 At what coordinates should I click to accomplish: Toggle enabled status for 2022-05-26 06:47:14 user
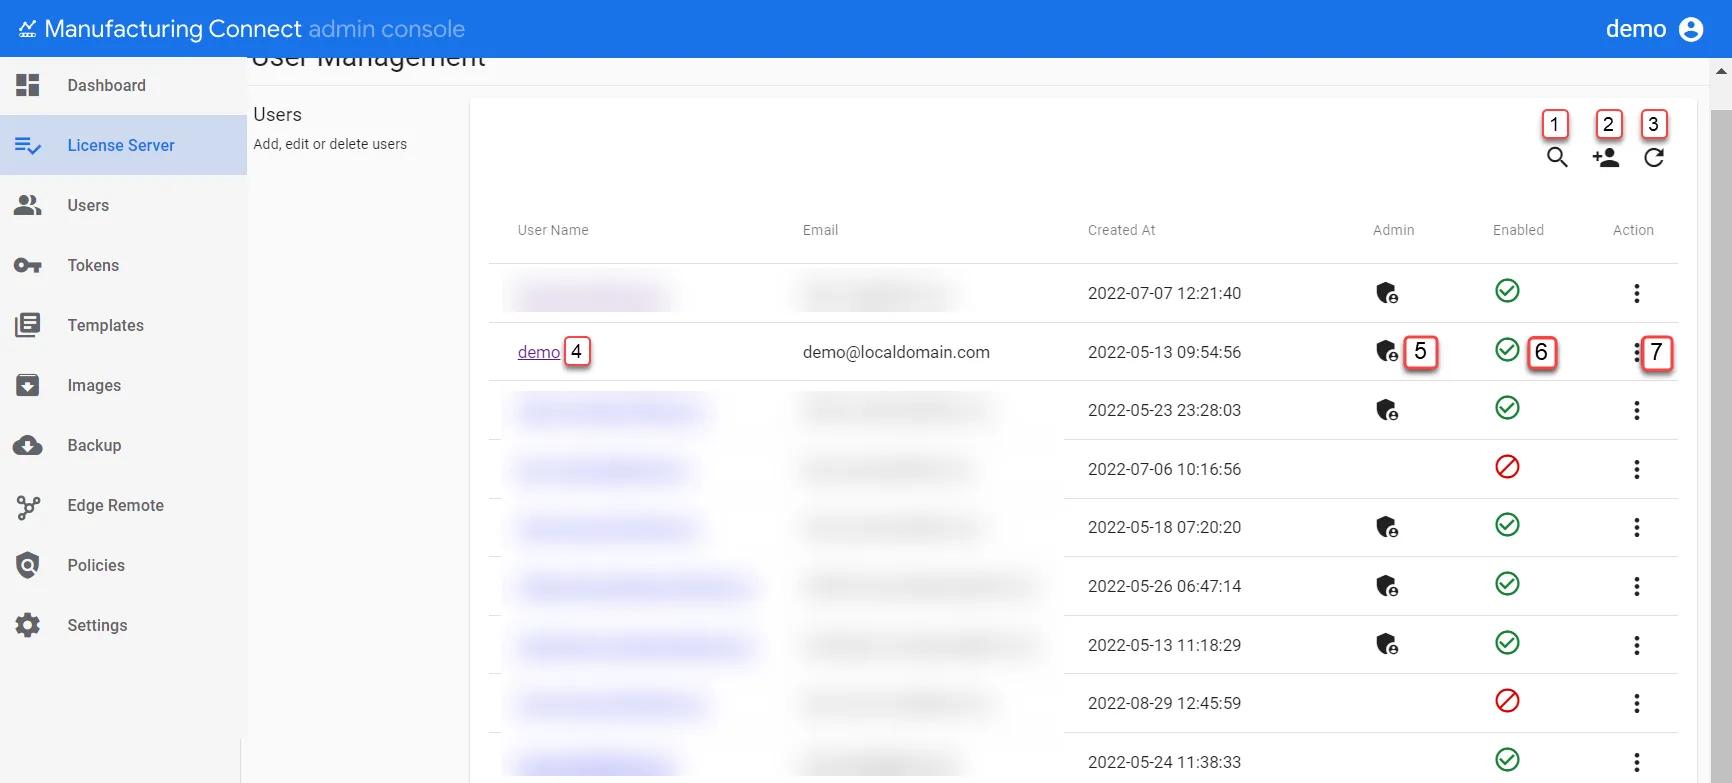click(1507, 583)
